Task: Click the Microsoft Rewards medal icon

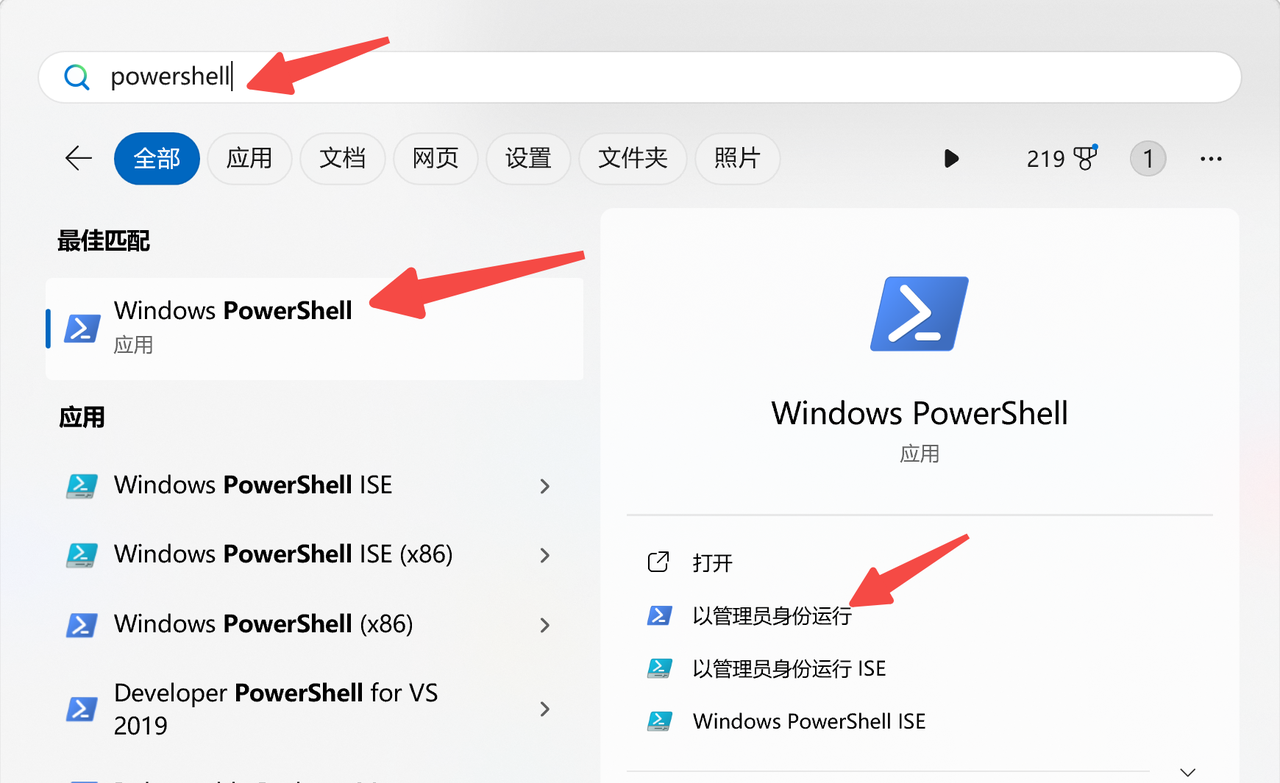Action: [x=1087, y=158]
